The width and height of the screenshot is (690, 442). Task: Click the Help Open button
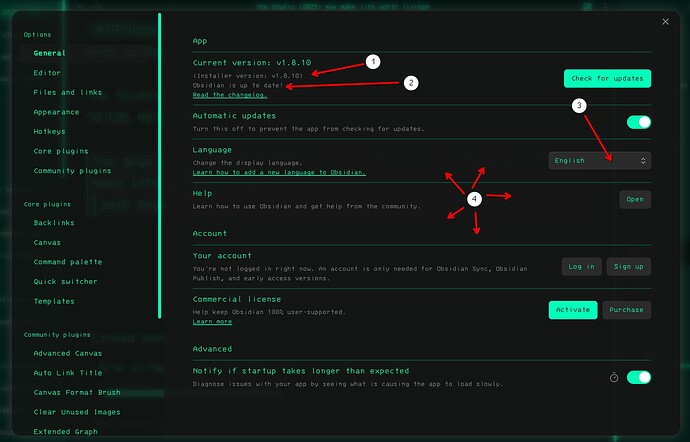635,199
